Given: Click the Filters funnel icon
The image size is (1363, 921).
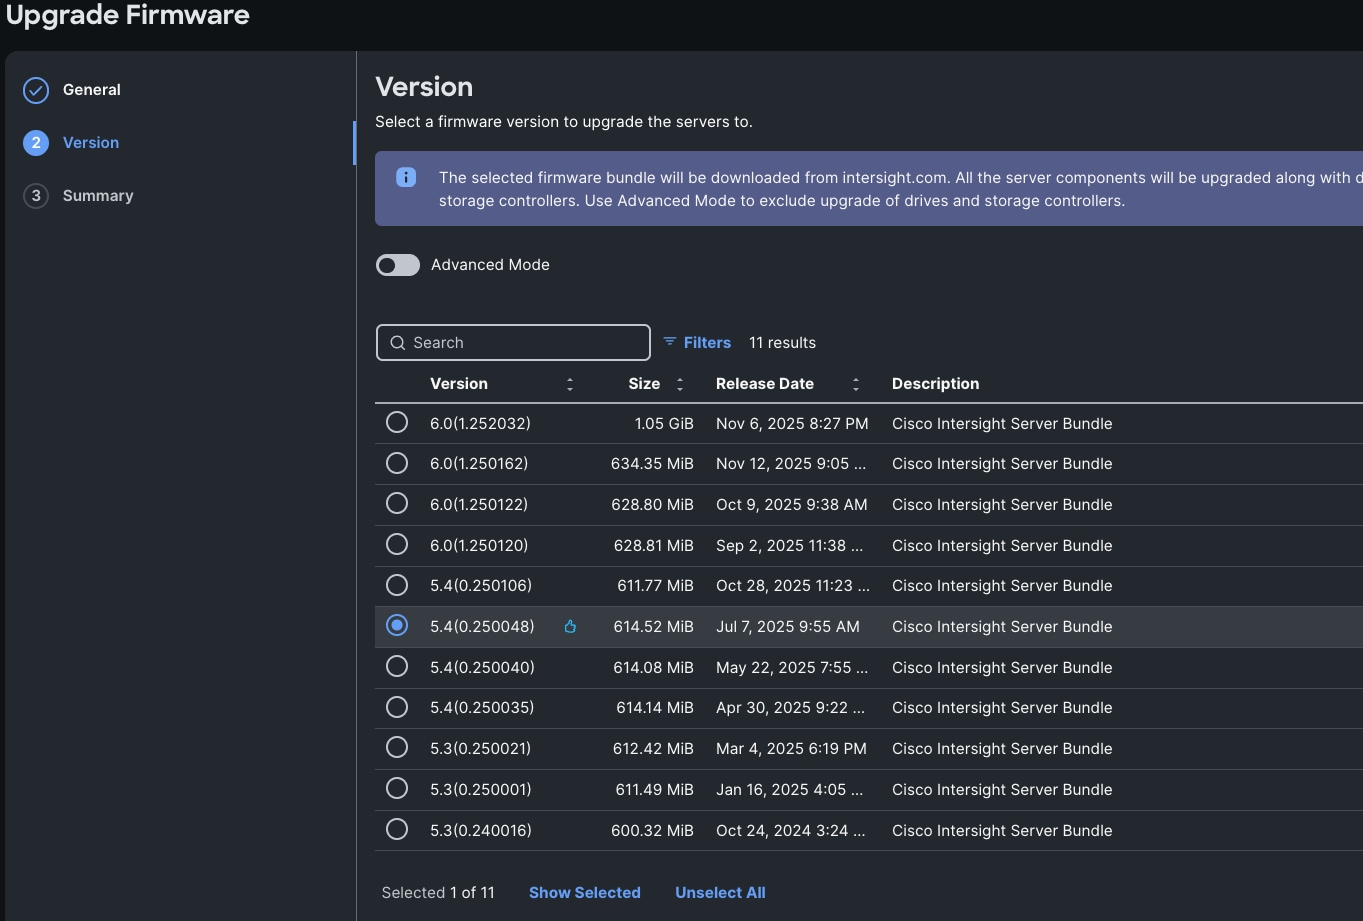Looking at the screenshot, I should click(670, 342).
